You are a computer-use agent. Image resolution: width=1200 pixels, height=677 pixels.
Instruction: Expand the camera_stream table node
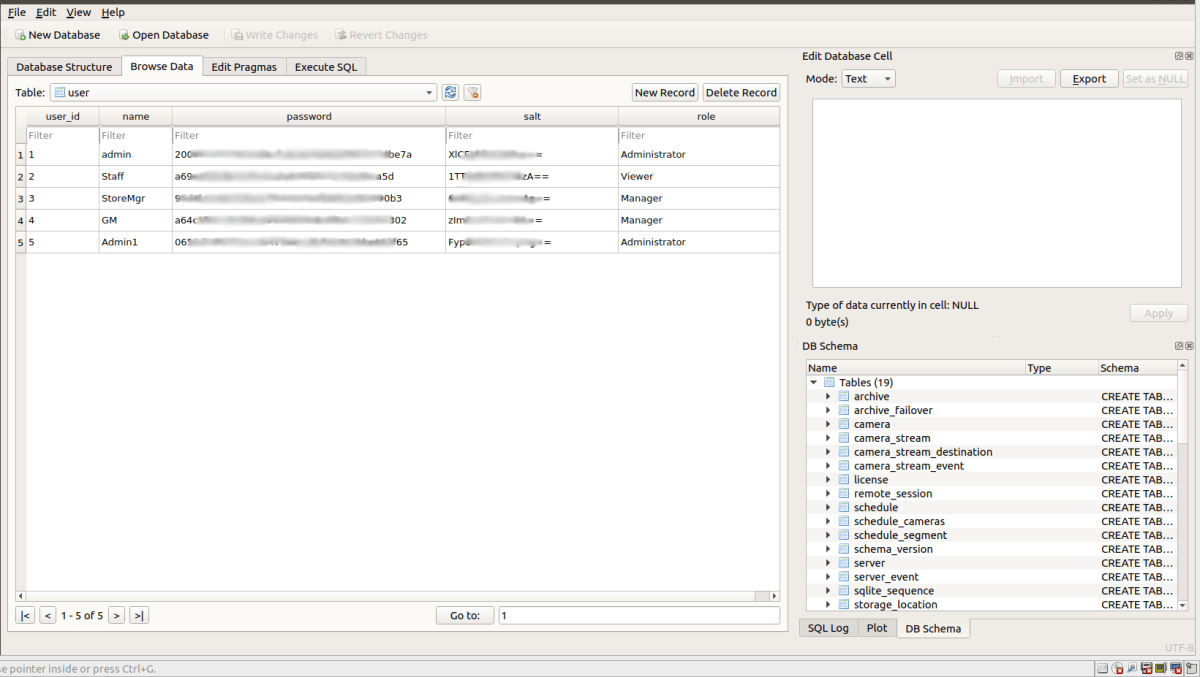[828, 438]
